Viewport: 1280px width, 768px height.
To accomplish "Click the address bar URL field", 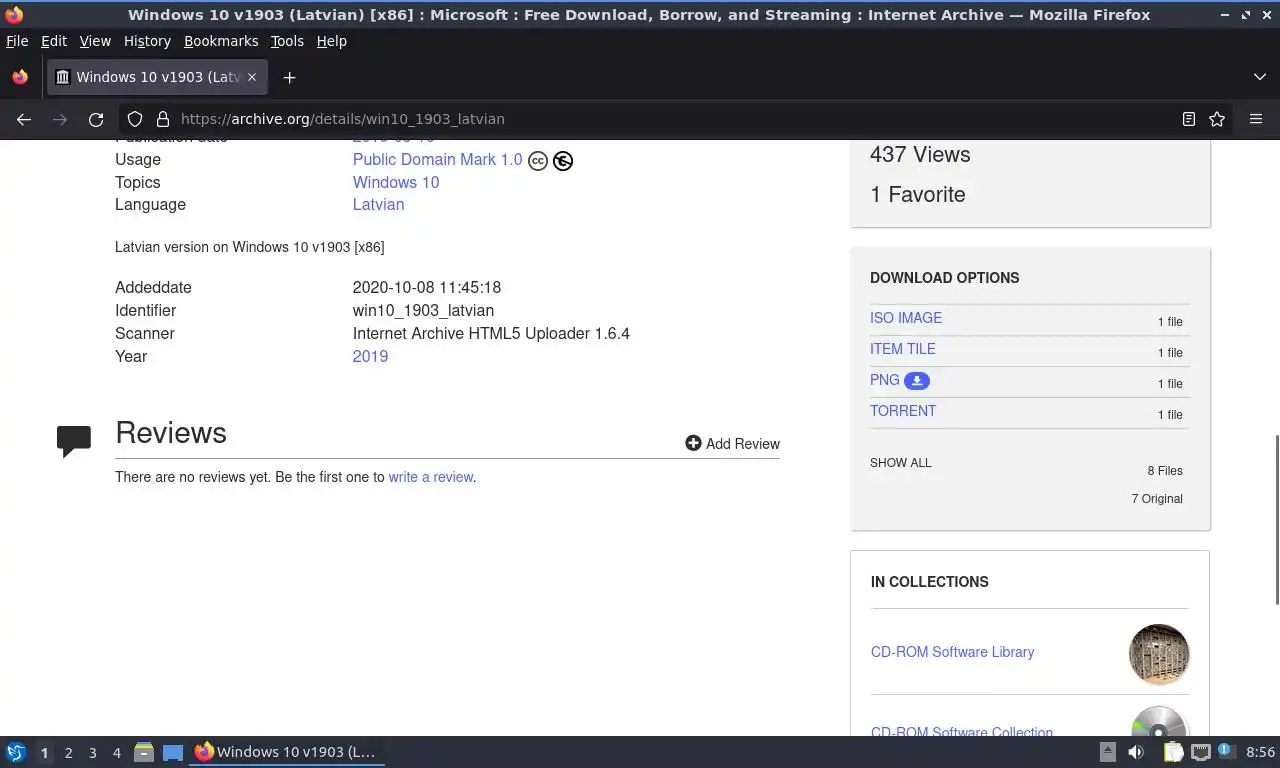I will coord(670,119).
